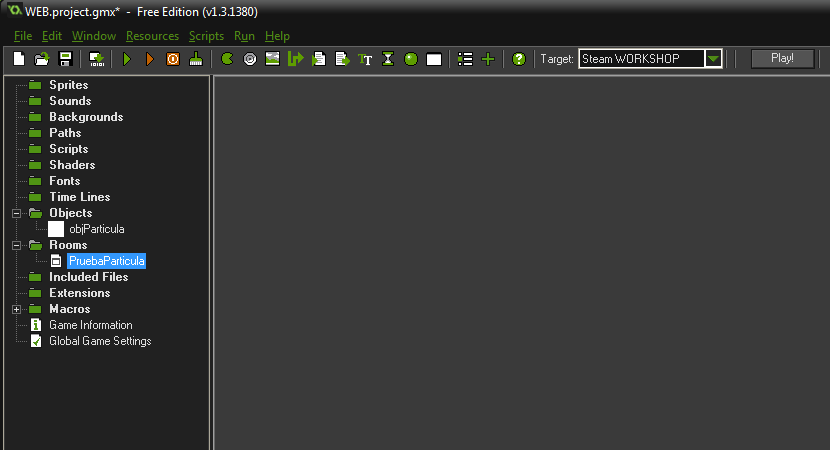This screenshot has height=450, width=830.
Task: Open the Window menu
Action: (x=94, y=36)
